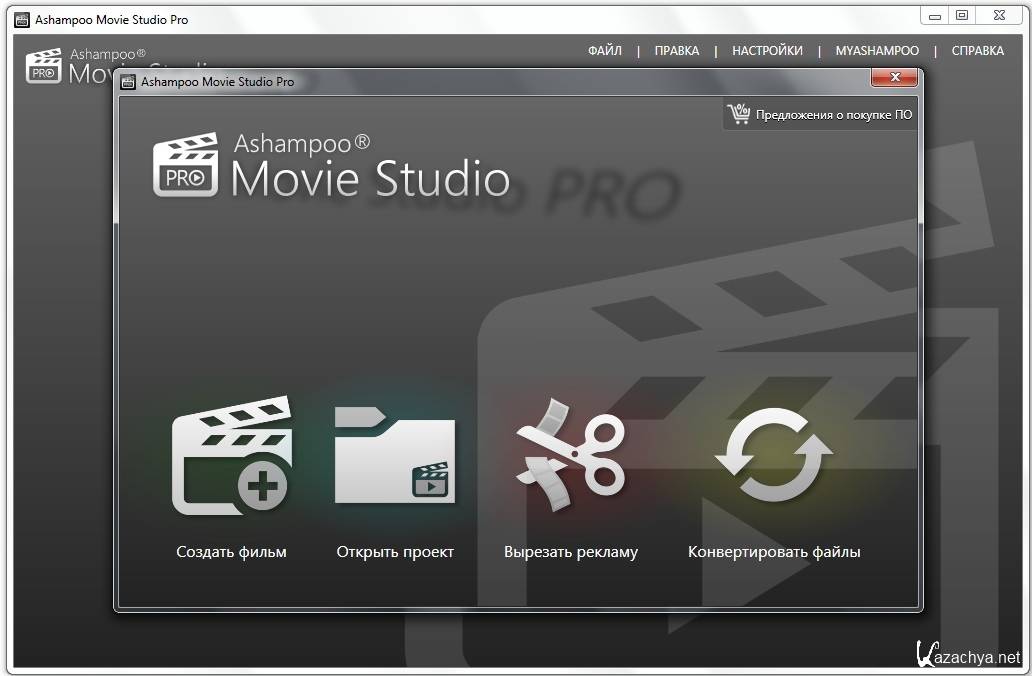
Task: Maximize the main Ashampoo window
Action: pyautogui.click(x=962, y=15)
